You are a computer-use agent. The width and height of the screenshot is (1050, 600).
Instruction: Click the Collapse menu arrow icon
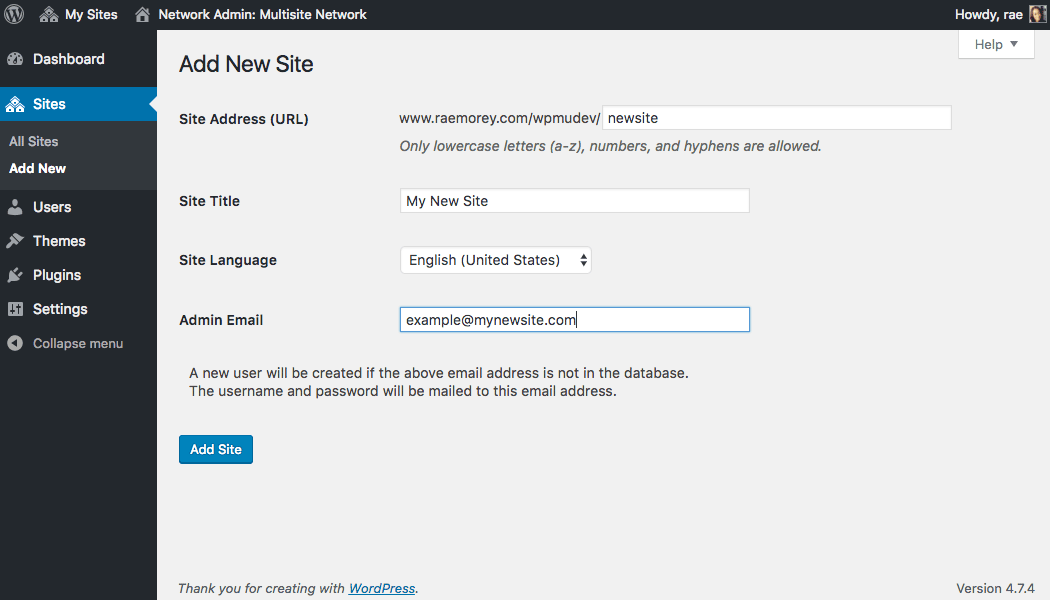[15, 343]
